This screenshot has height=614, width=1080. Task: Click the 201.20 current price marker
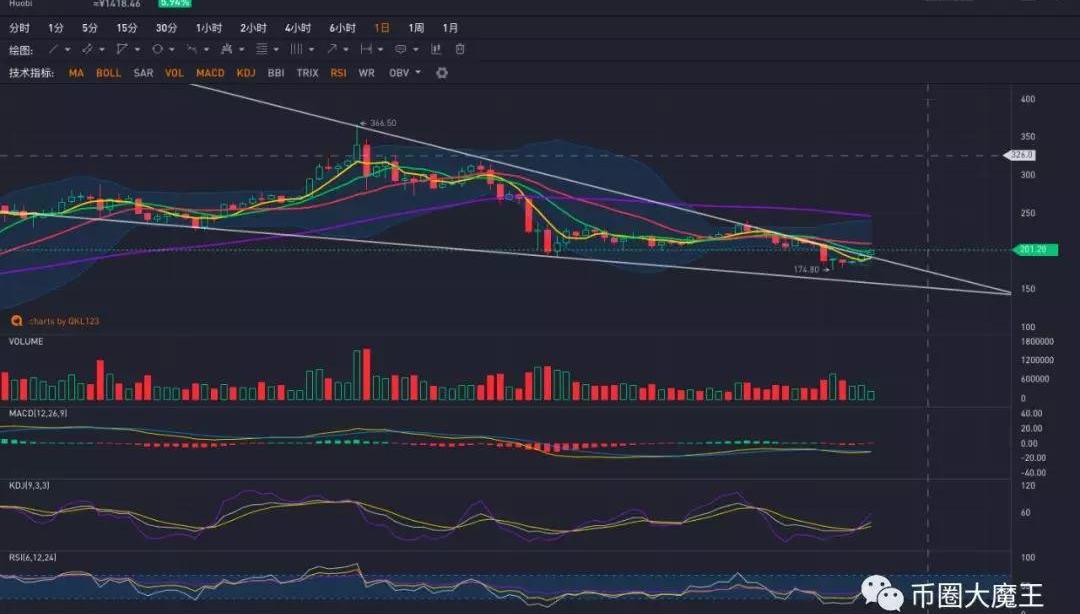(x=1021, y=249)
